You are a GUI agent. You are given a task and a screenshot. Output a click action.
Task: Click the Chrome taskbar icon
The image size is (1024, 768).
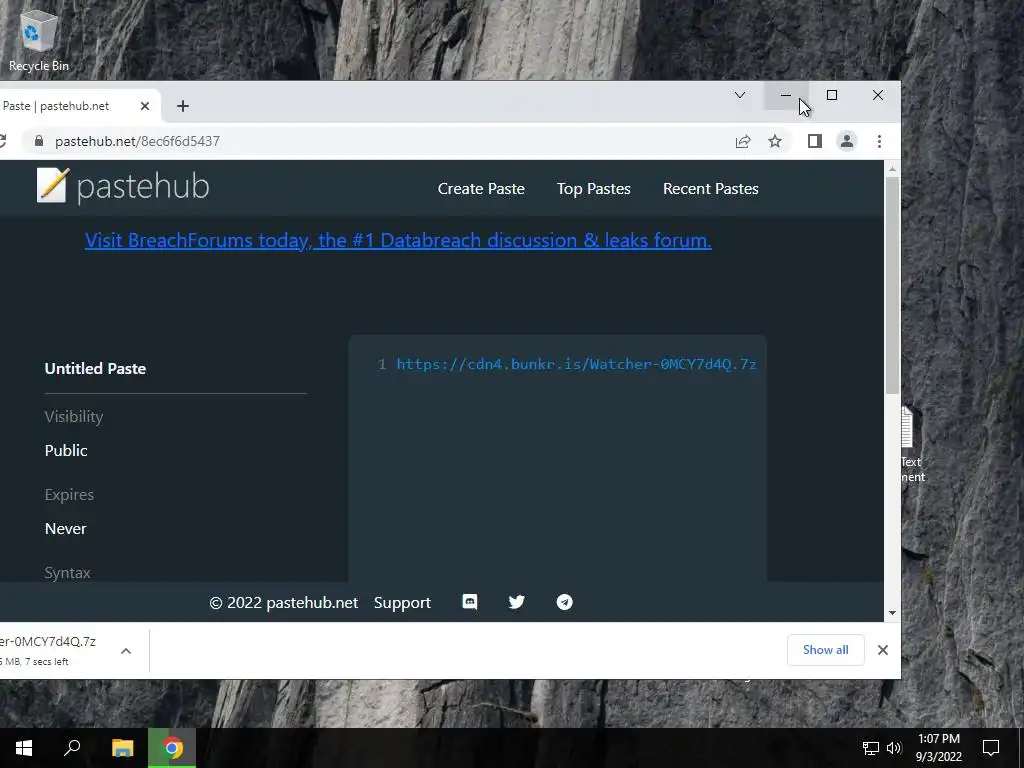click(172, 748)
